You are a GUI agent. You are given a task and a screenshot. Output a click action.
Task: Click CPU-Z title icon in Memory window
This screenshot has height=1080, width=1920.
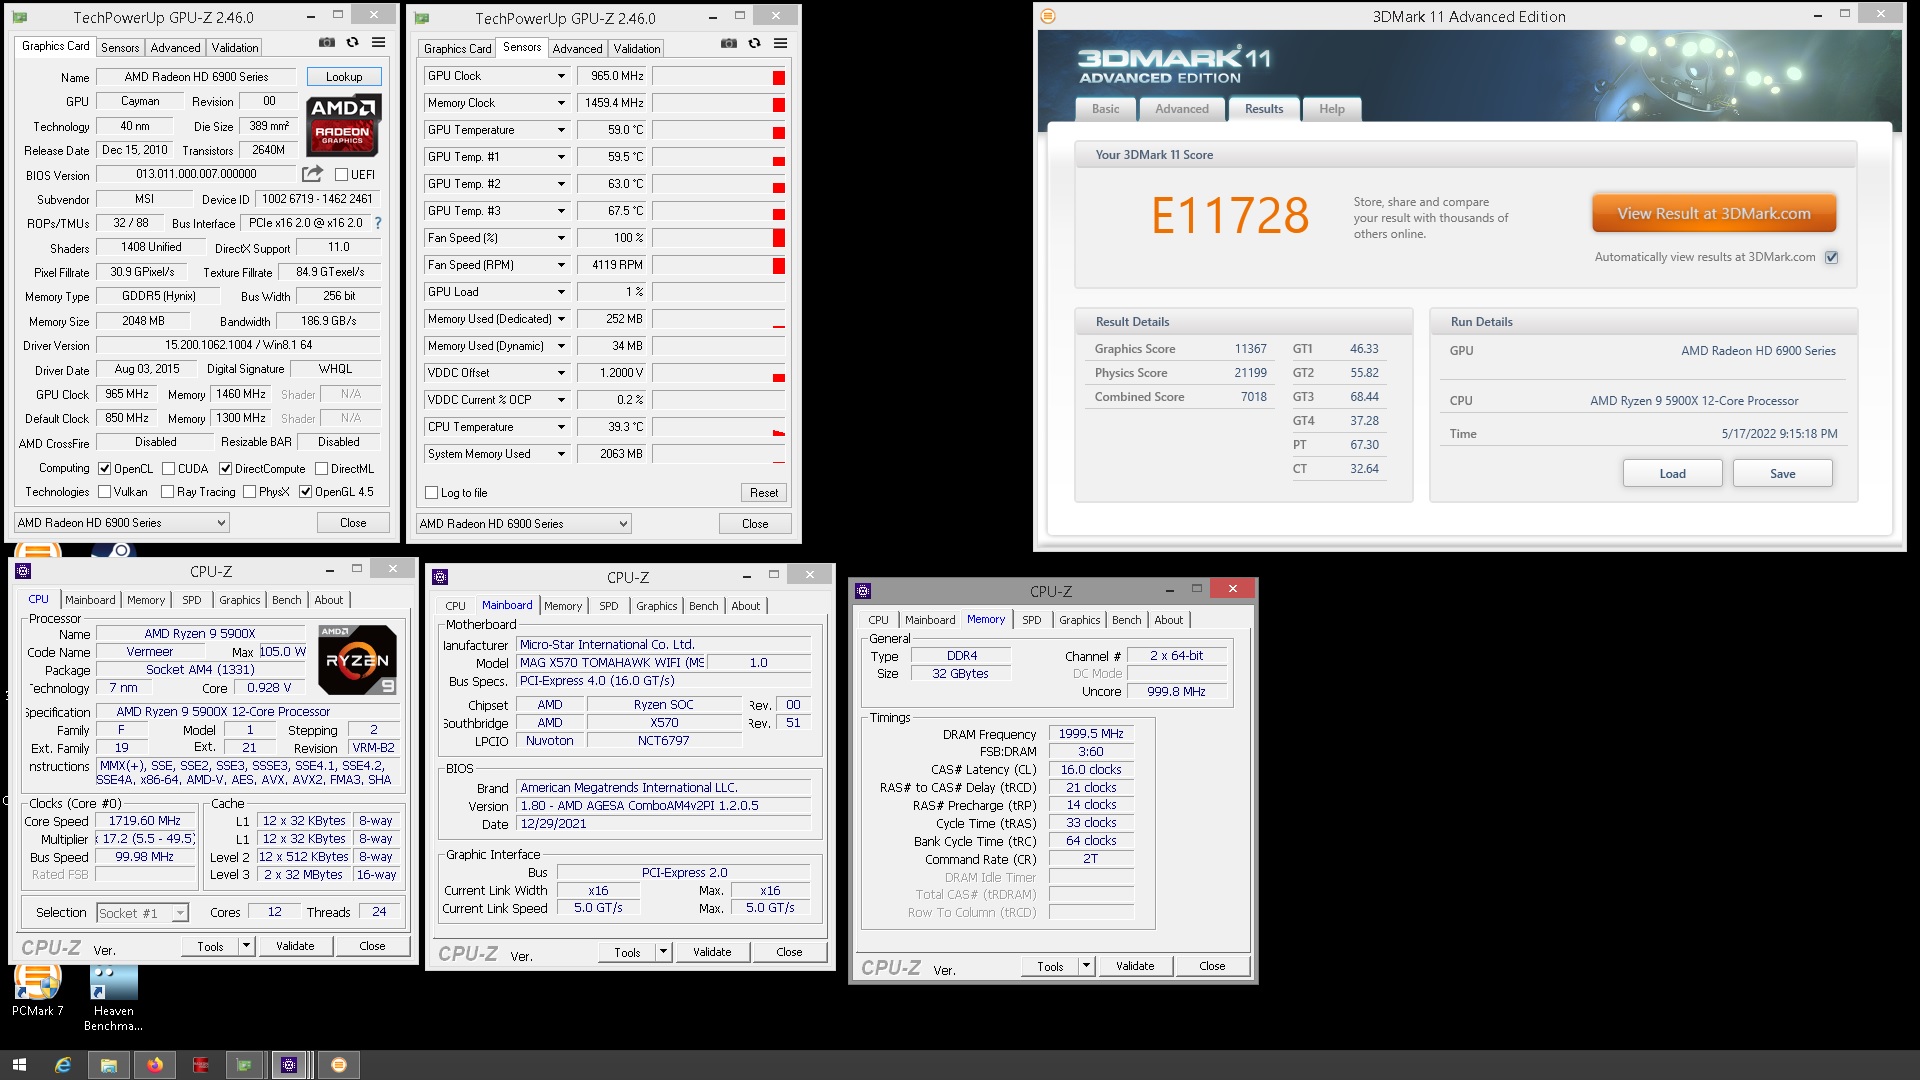pyautogui.click(x=864, y=591)
